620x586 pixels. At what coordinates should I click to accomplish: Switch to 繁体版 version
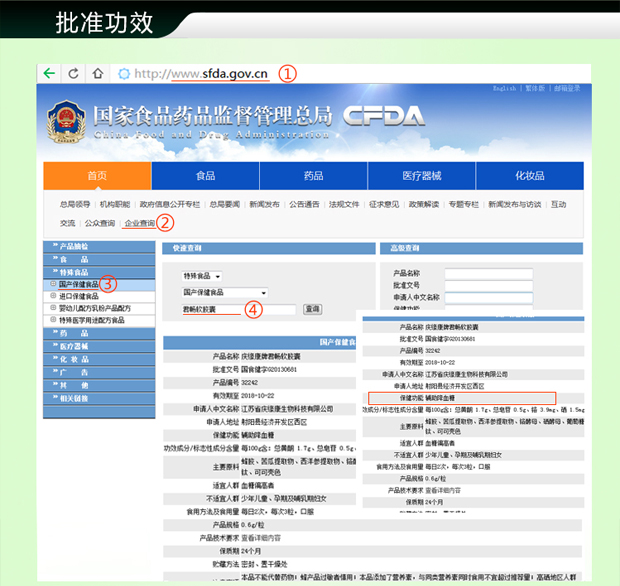(535, 88)
